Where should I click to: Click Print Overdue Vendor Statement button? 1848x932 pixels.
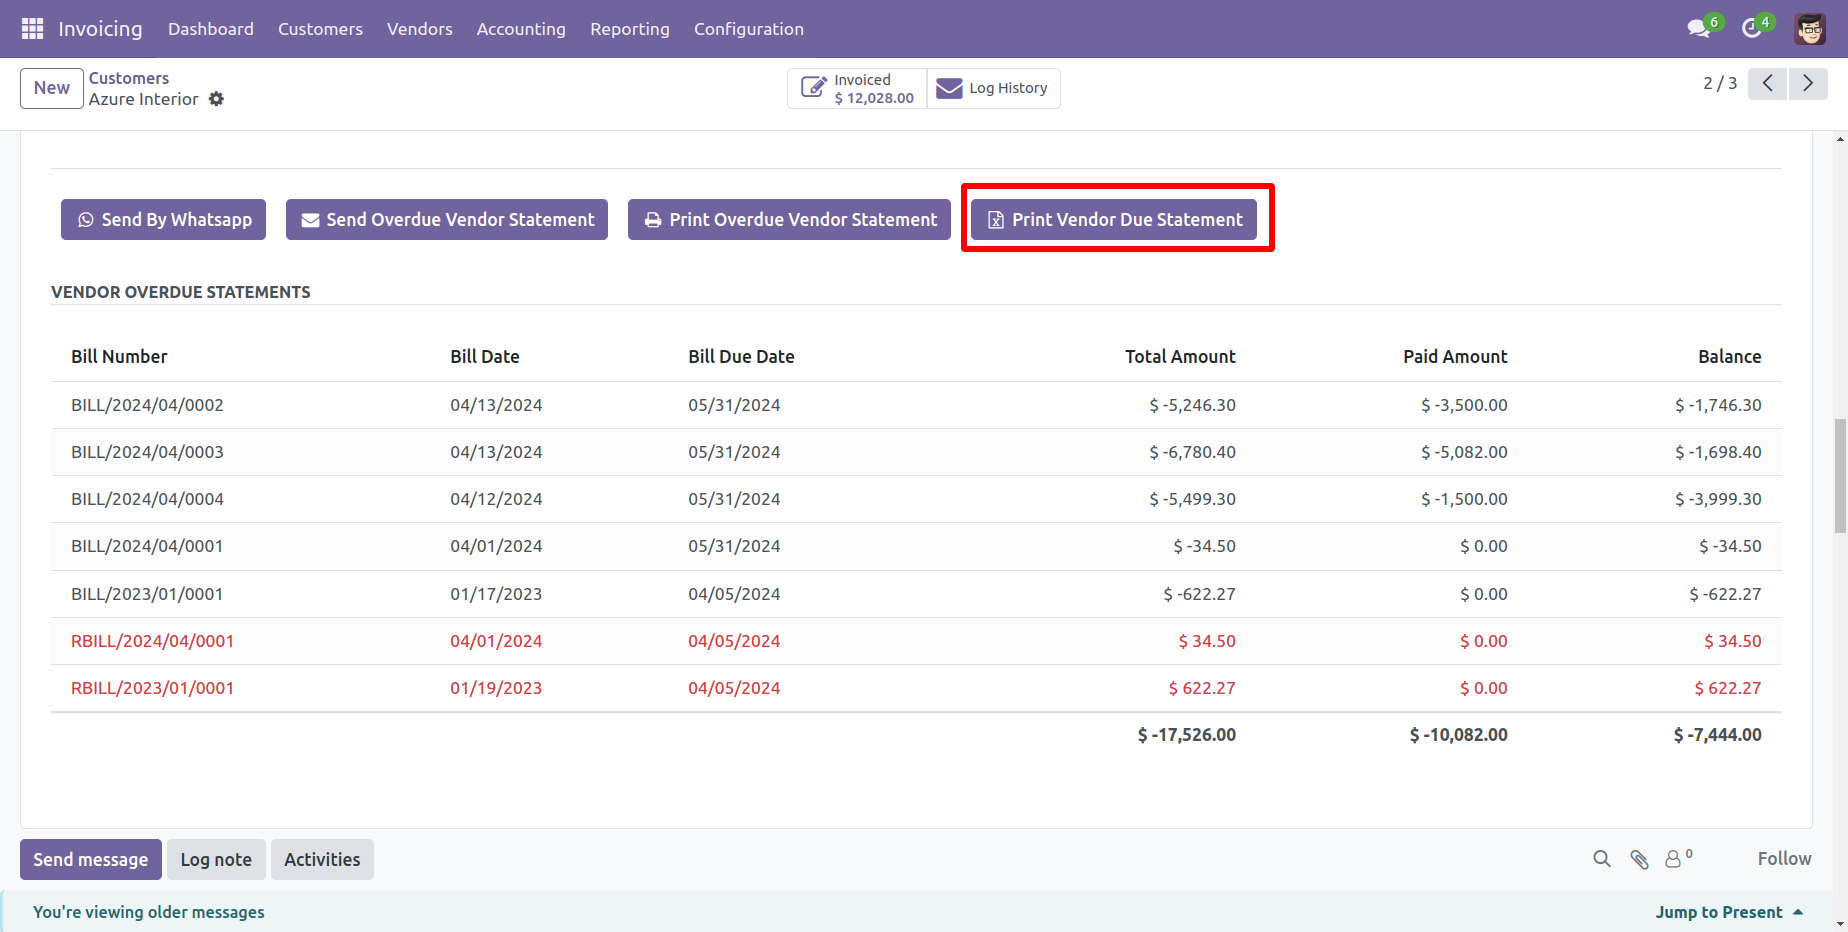pyautogui.click(x=789, y=220)
